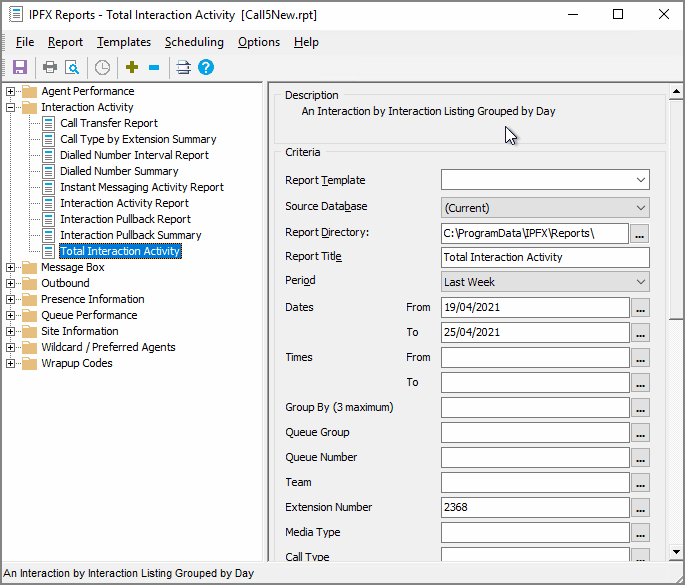Expand the Outbound tree node
The height and width of the screenshot is (585, 685).
[10, 284]
